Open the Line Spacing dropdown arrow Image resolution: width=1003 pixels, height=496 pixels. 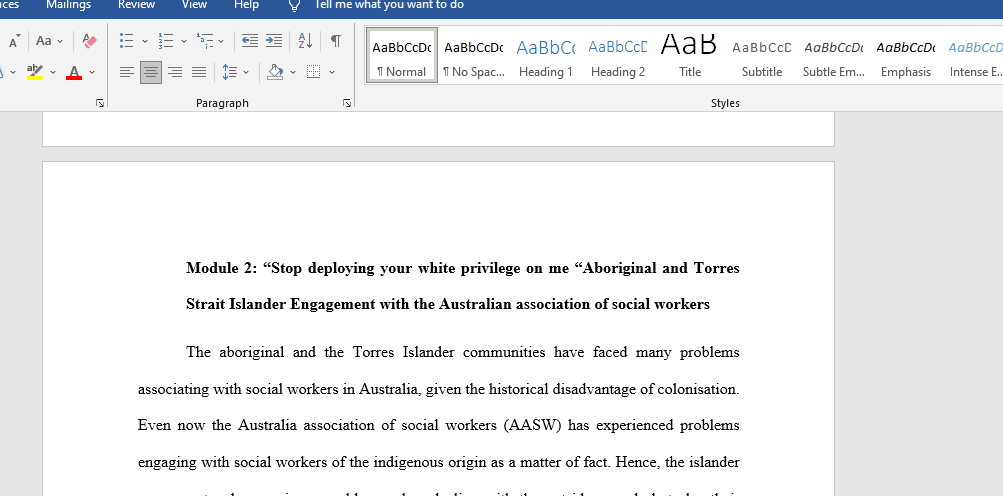click(246, 72)
